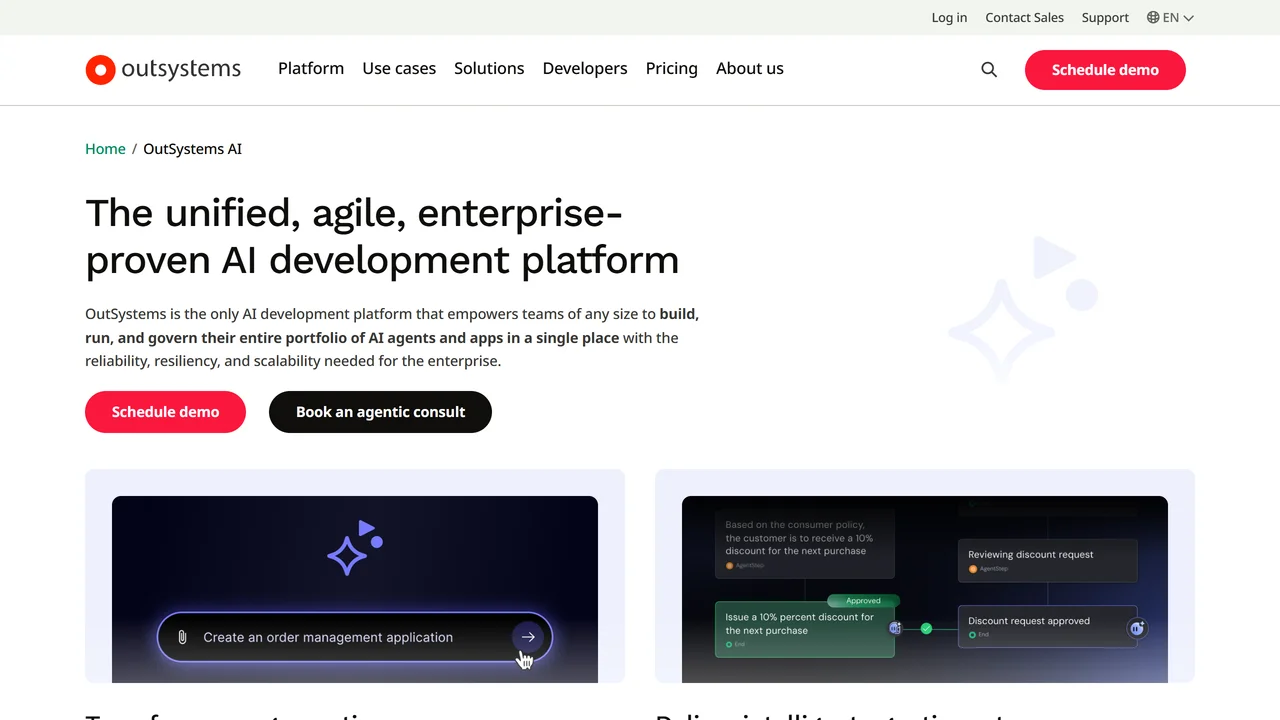
Task: Click the OutSystems logo
Action: coord(163,69)
